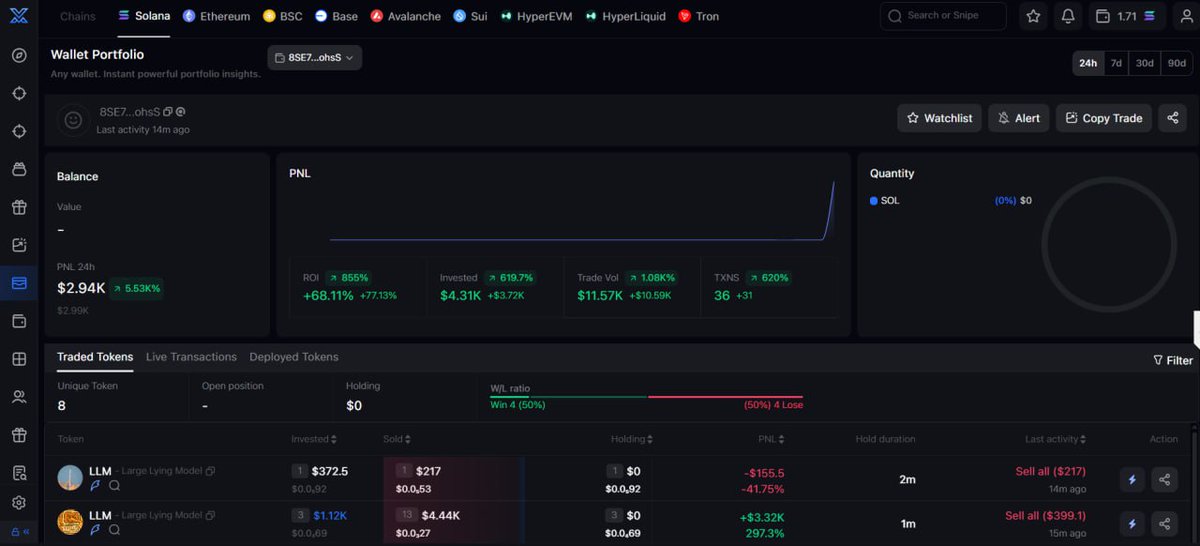Click the Copy Trade button
Viewport: 1200px width, 546px height.
click(x=1104, y=118)
